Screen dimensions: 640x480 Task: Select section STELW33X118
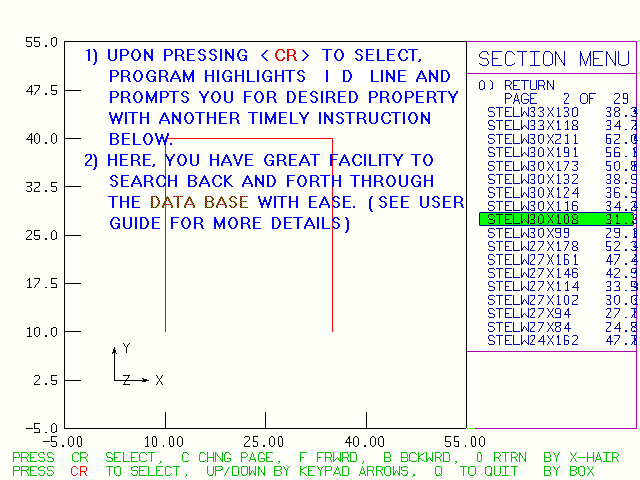(533, 125)
